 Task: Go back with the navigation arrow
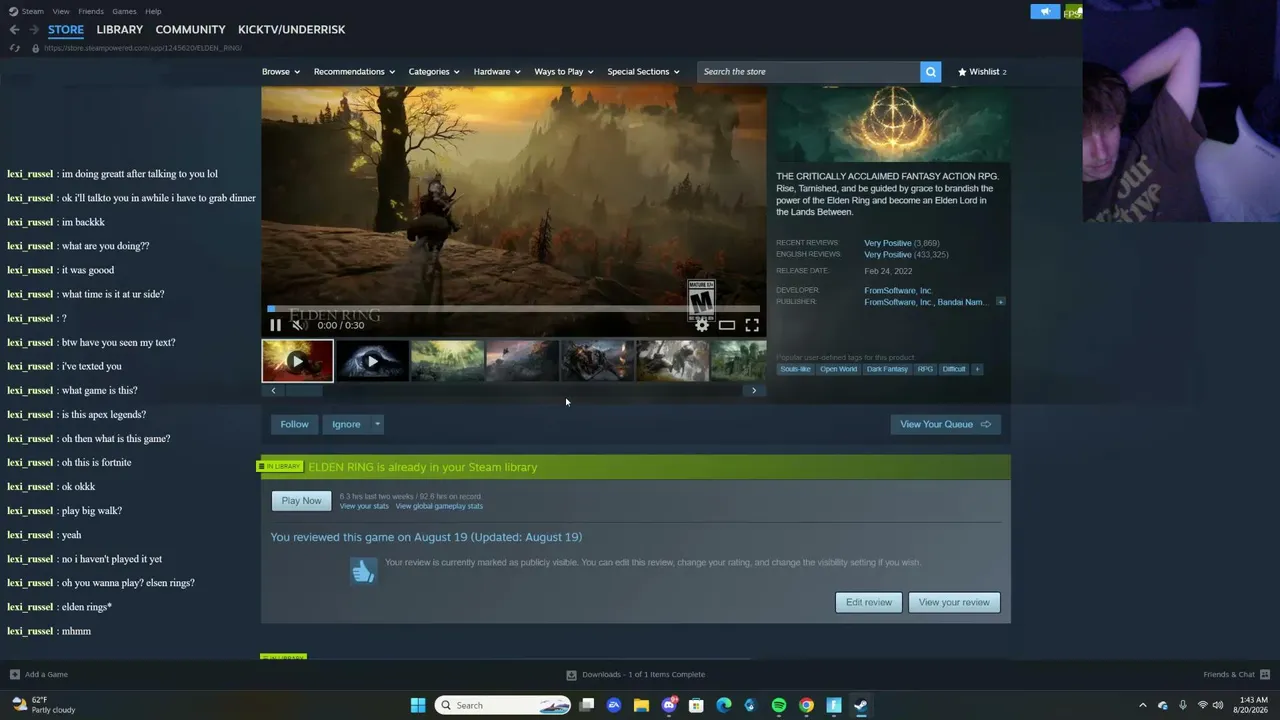(14, 29)
